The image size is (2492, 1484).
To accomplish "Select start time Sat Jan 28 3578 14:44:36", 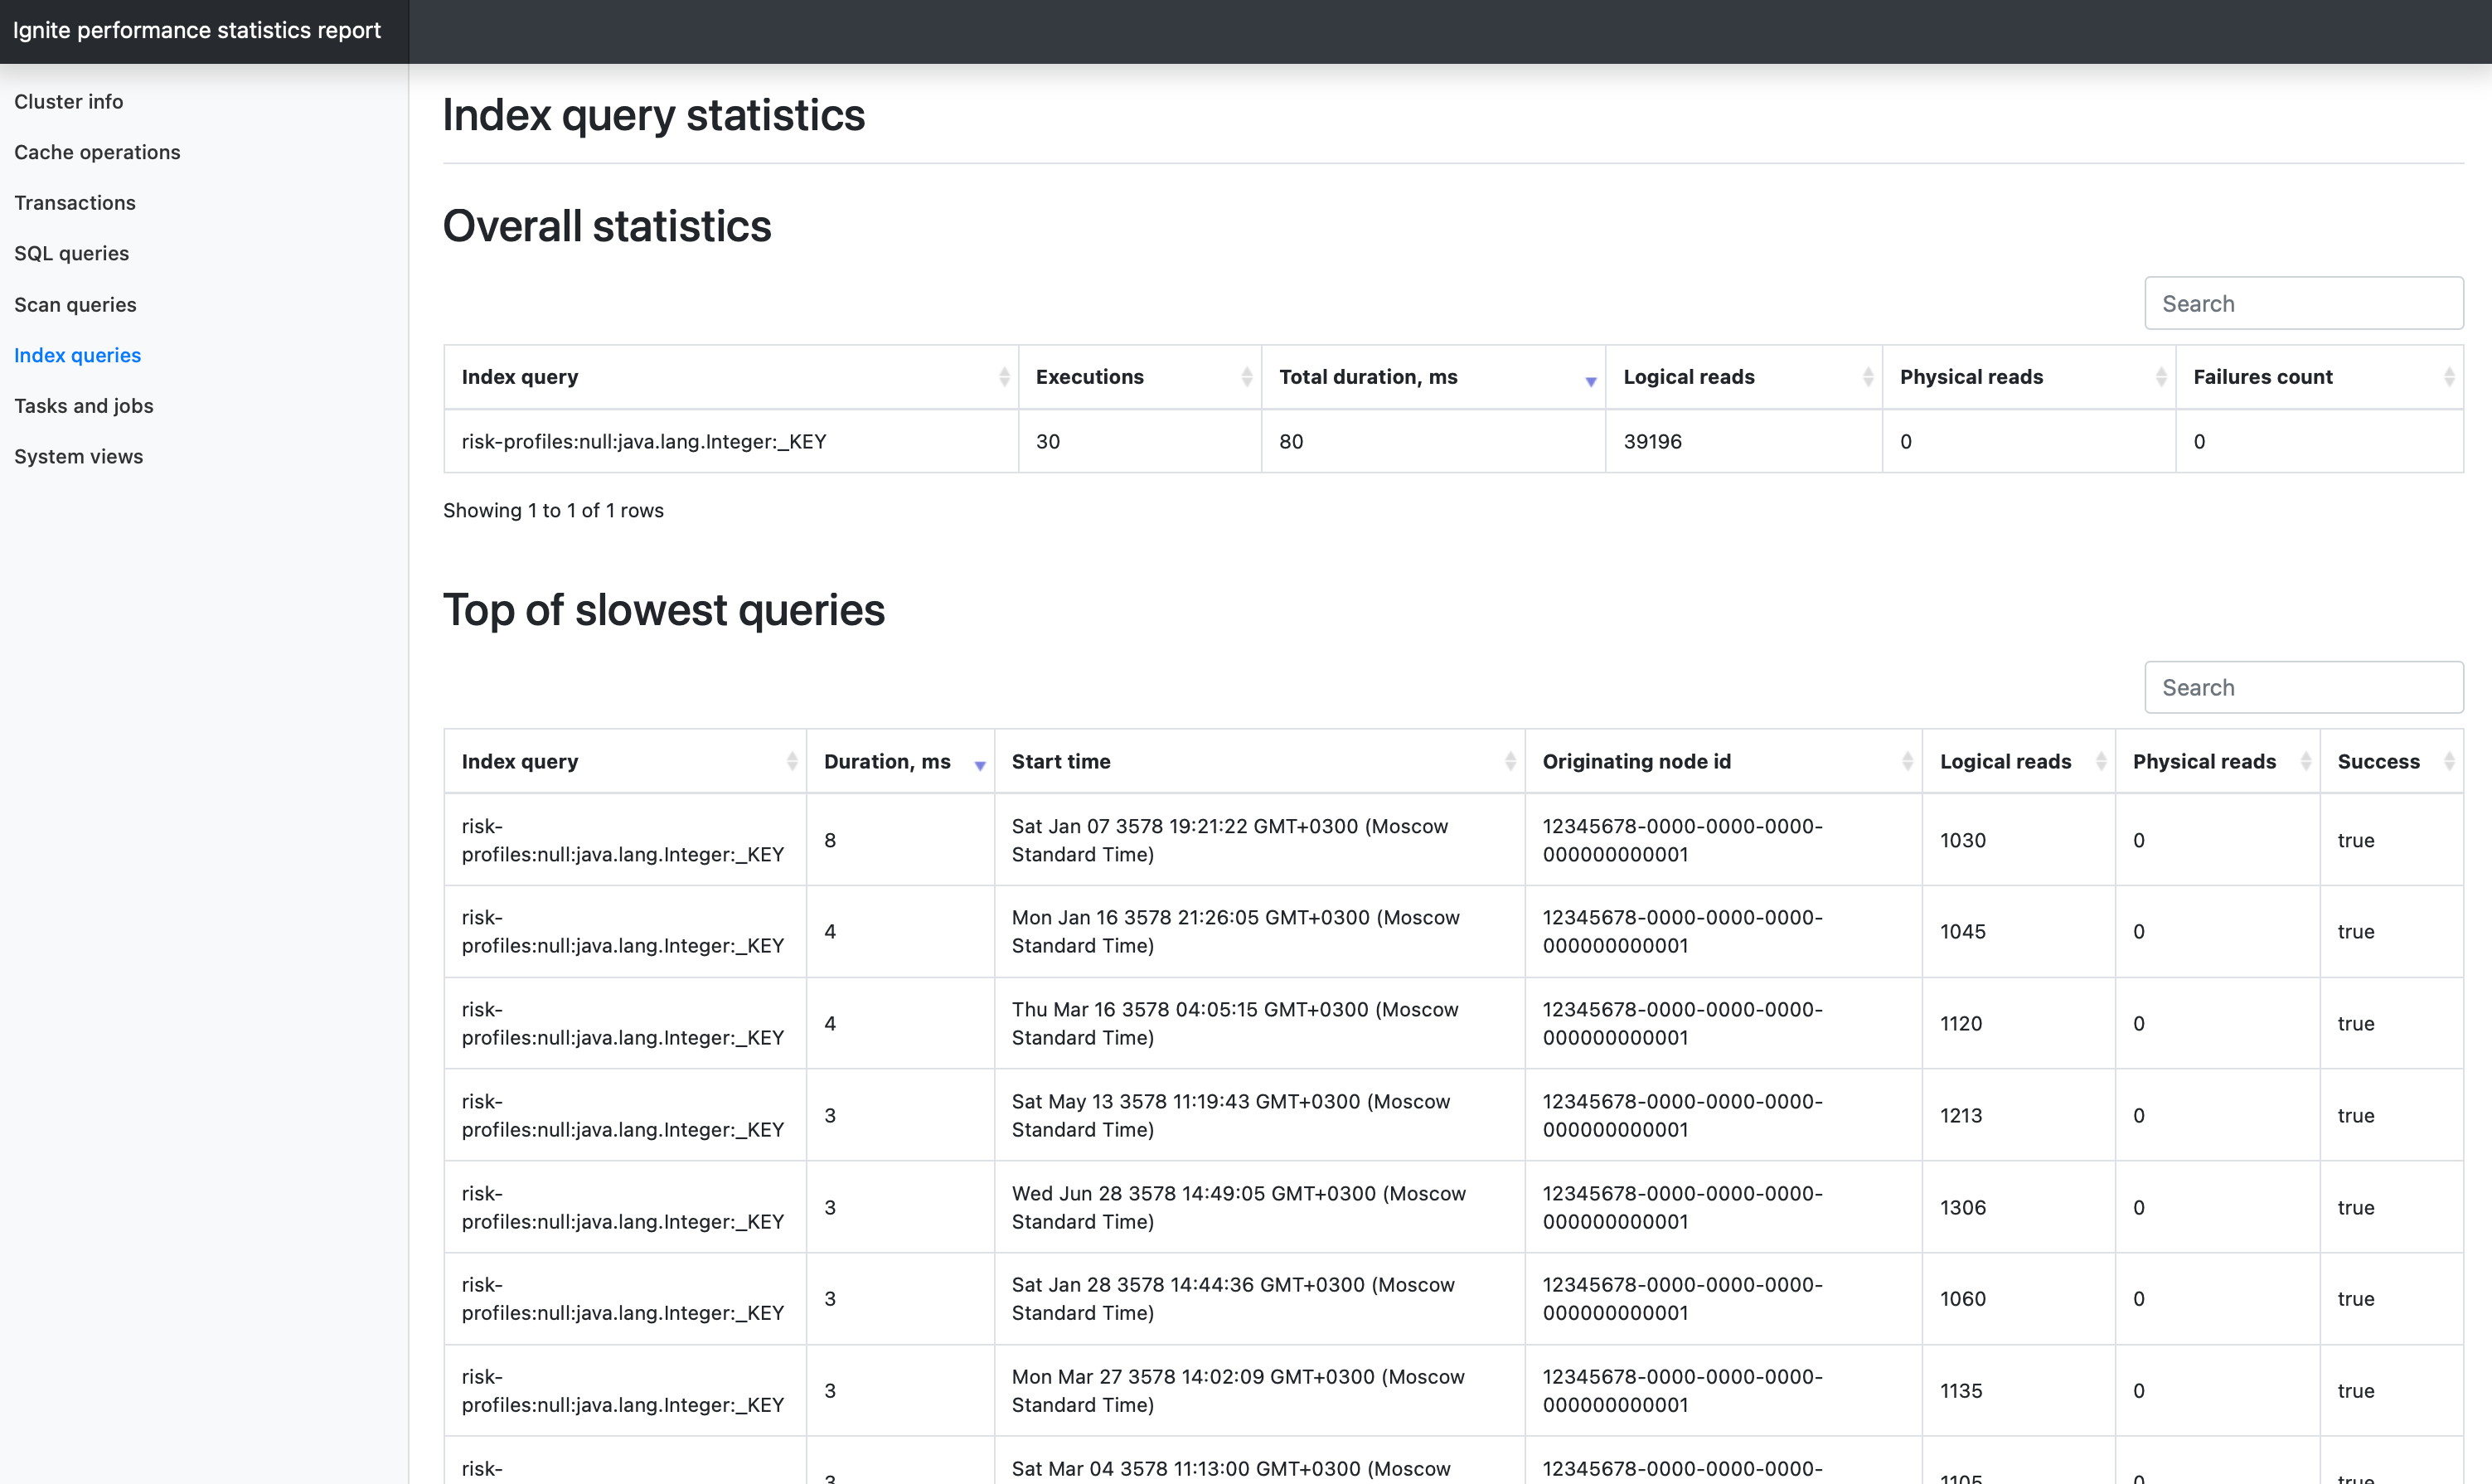I will point(1233,1298).
